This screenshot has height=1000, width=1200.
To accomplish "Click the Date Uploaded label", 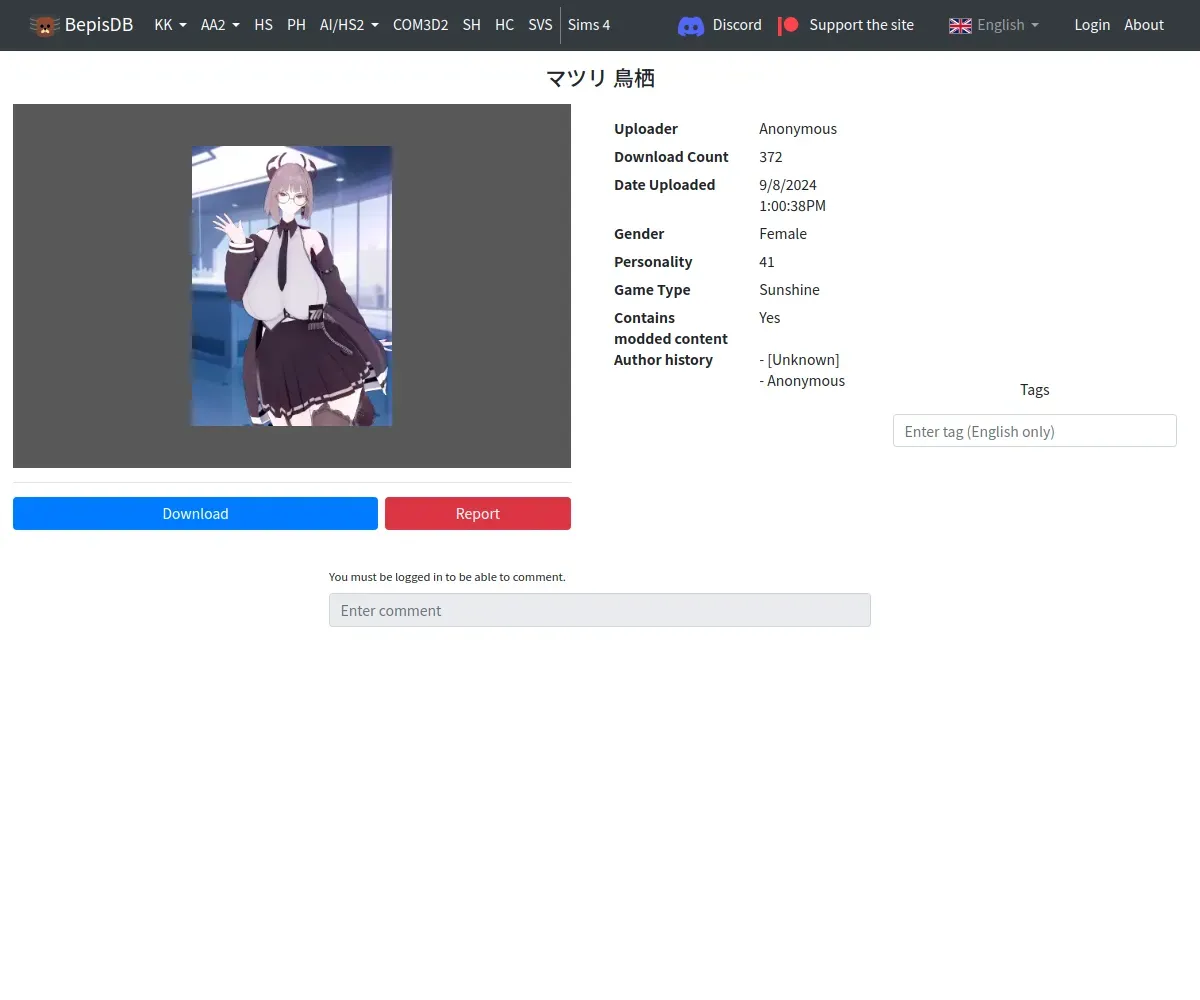I will click(x=664, y=185).
